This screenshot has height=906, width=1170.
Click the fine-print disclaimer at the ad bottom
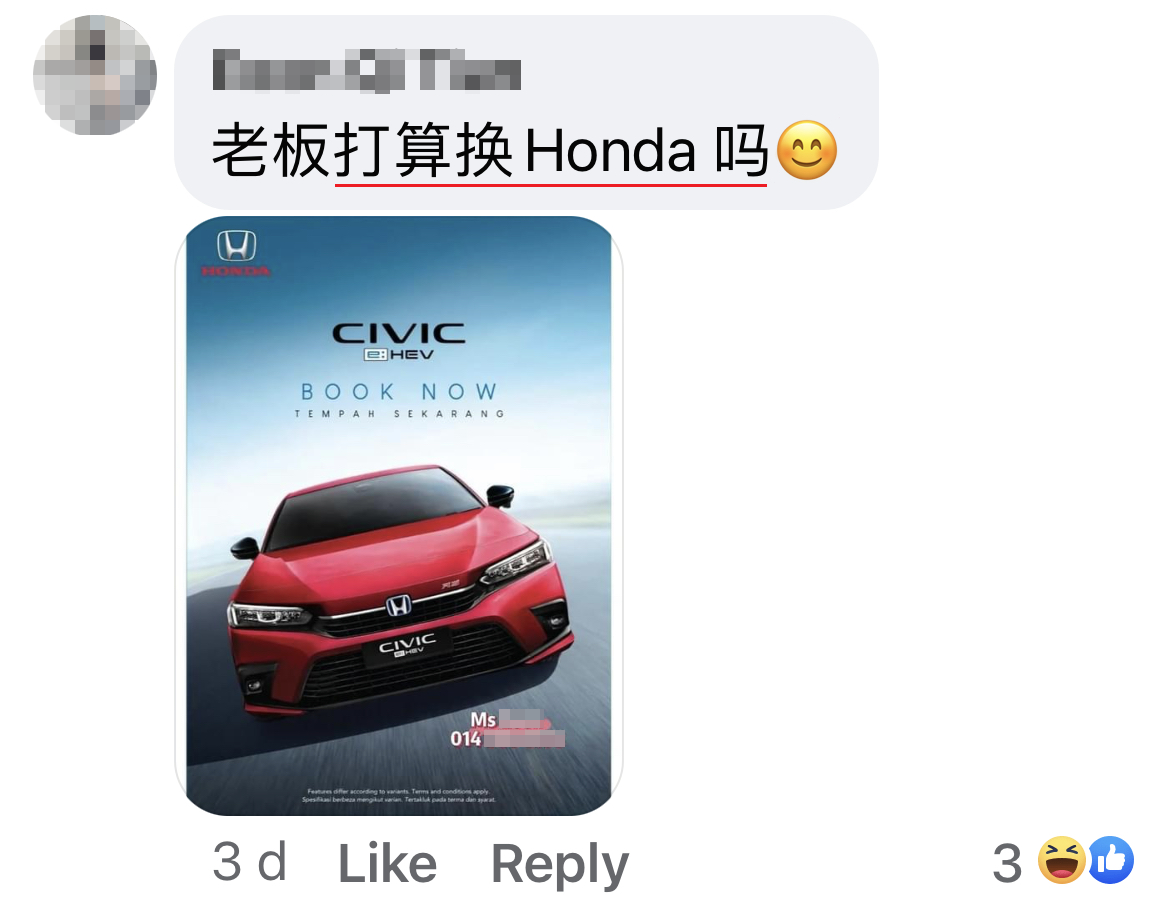[x=398, y=795]
